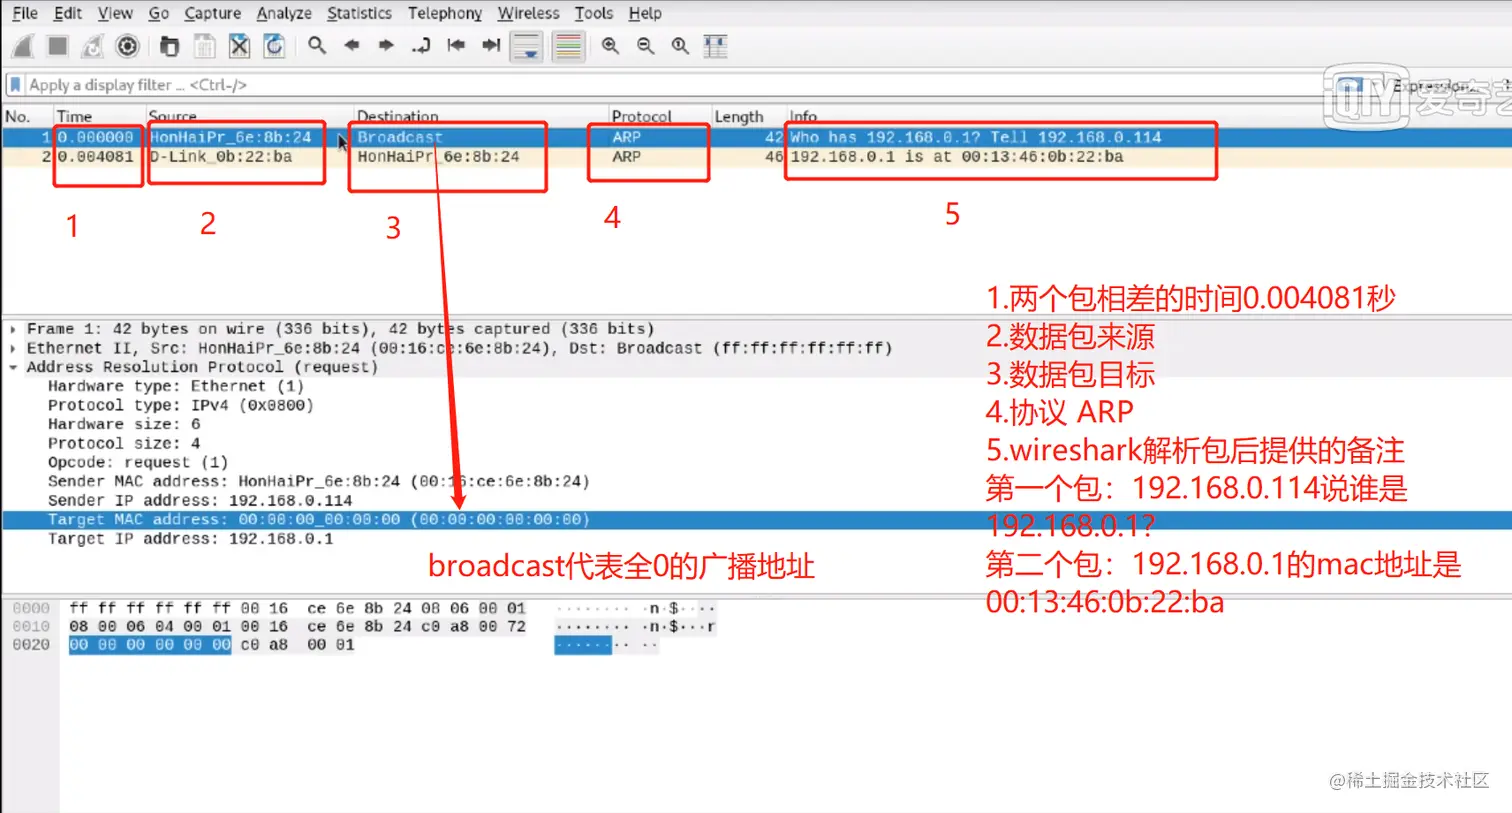Open the Capture menu
Viewport: 1512px width, 813px height.
(212, 13)
